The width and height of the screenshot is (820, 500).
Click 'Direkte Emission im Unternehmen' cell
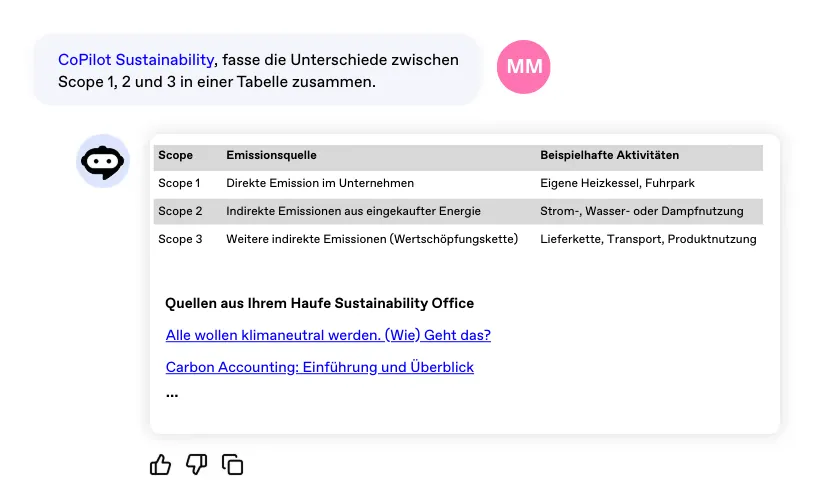tap(320, 183)
